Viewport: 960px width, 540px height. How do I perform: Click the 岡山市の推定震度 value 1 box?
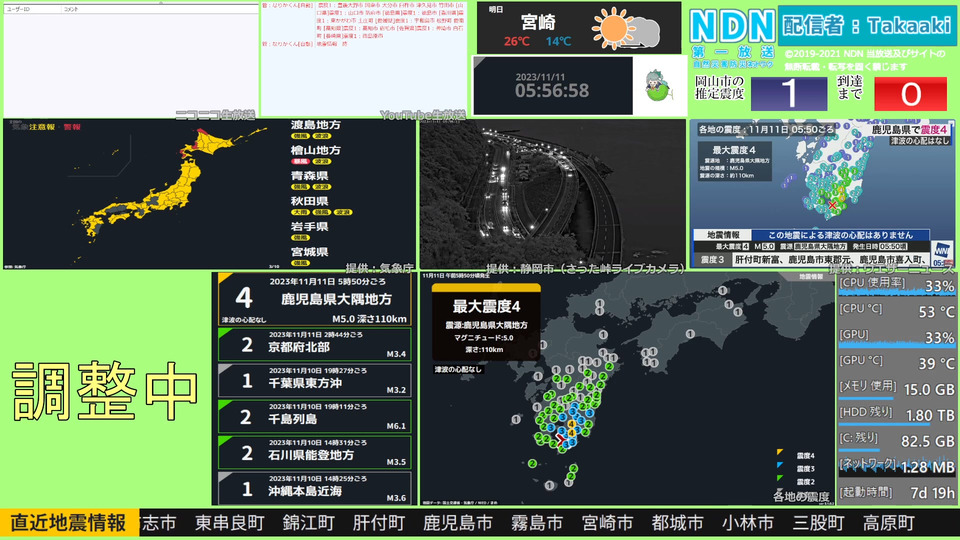point(789,94)
